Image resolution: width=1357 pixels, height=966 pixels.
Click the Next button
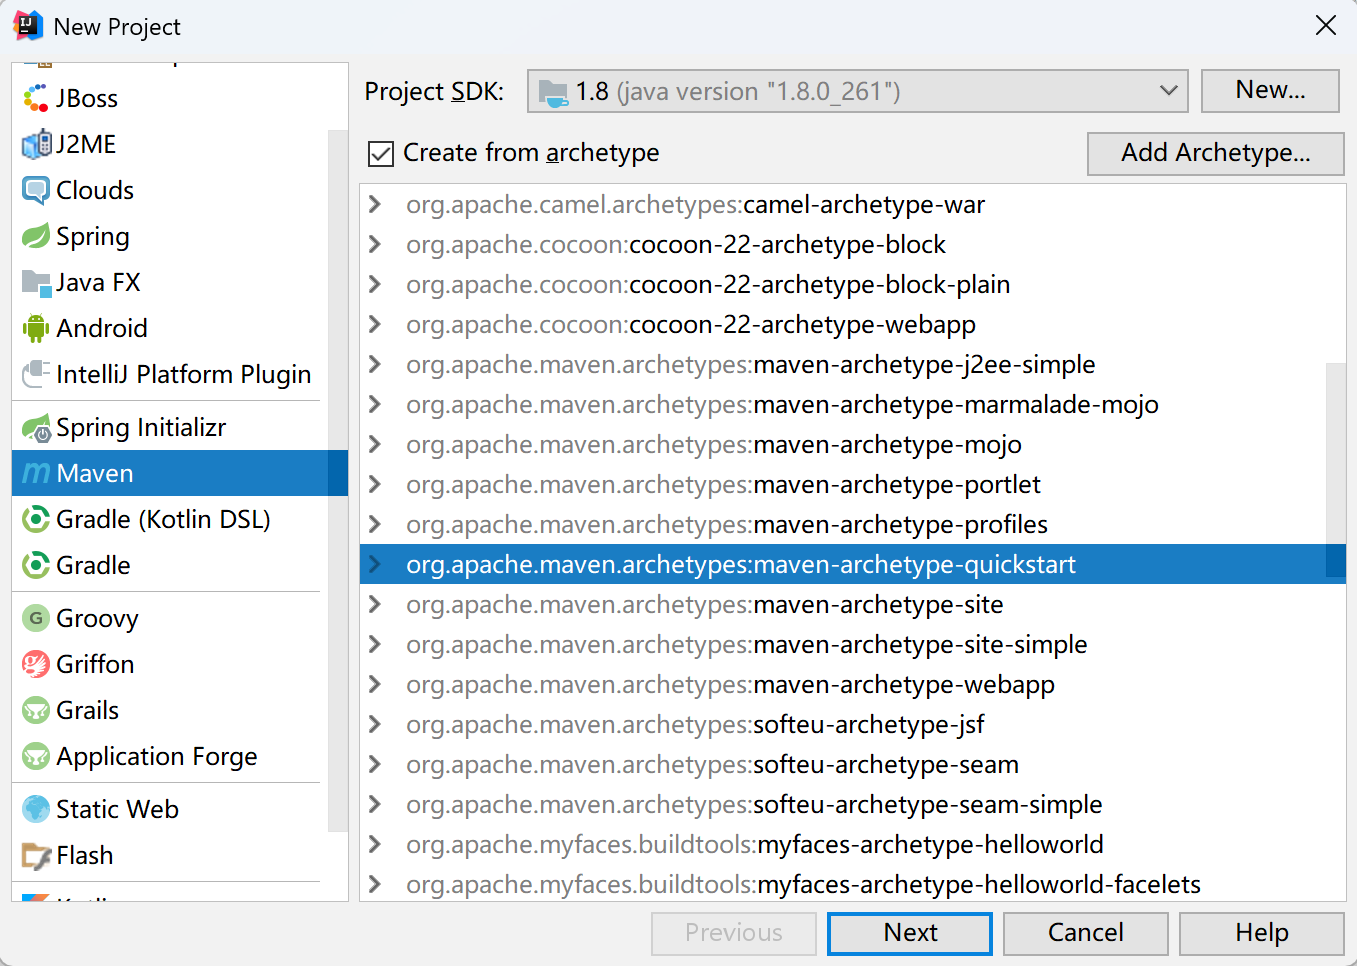point(910,933)
